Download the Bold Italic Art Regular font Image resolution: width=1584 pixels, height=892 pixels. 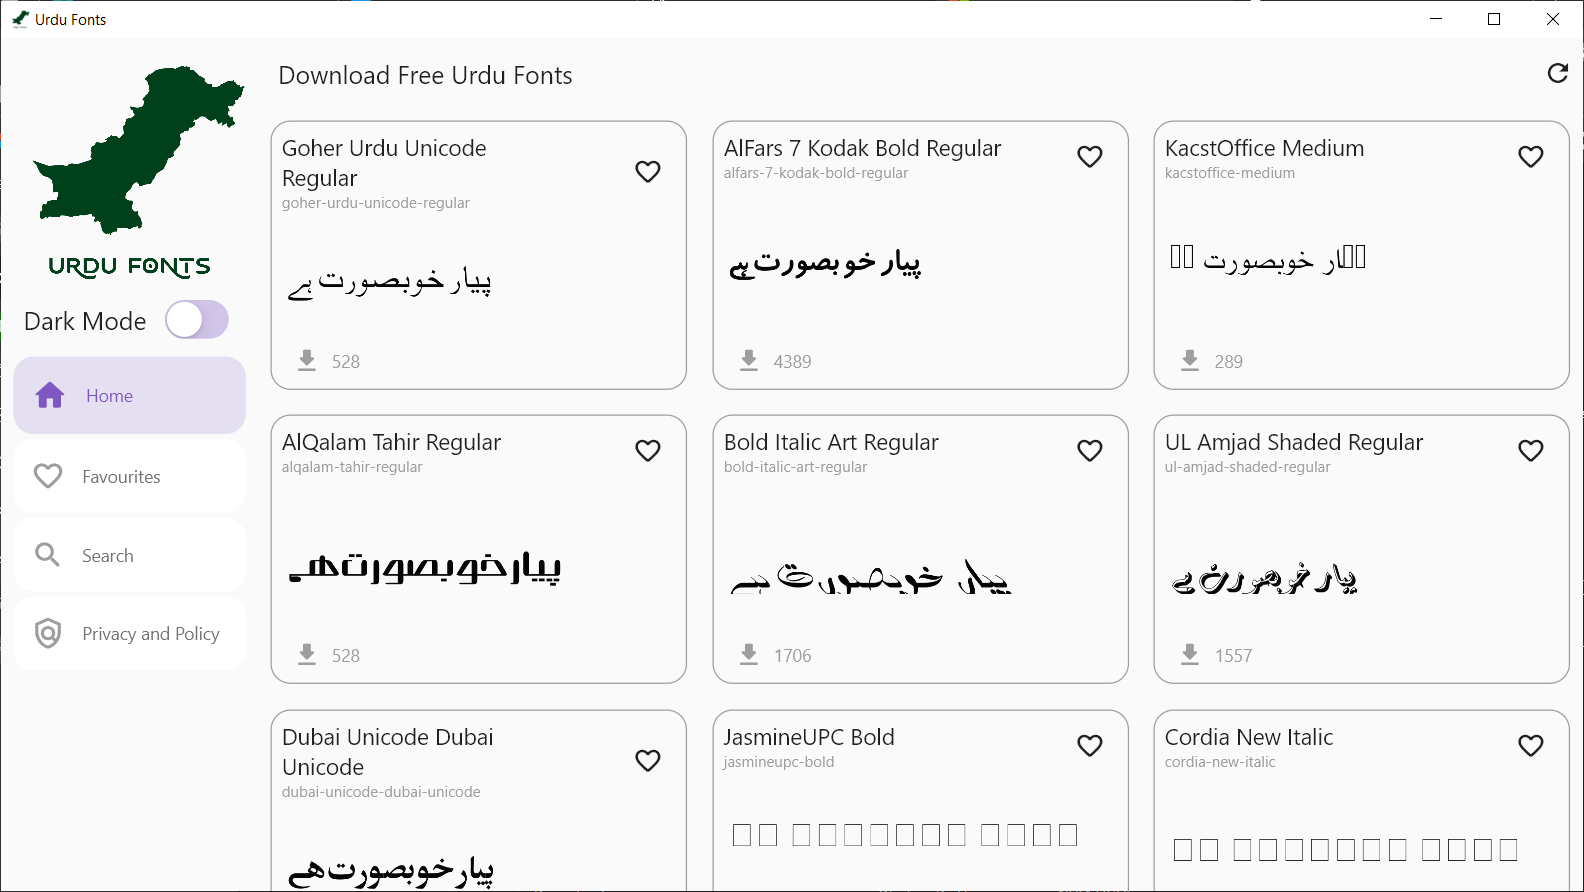[749, 654]
